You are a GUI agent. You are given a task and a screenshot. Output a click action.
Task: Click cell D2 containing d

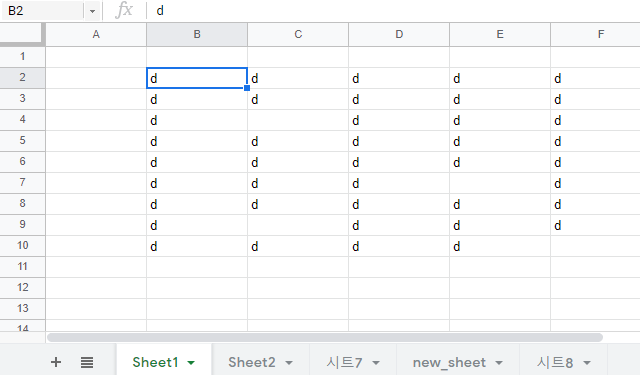(x=399, y=78)
